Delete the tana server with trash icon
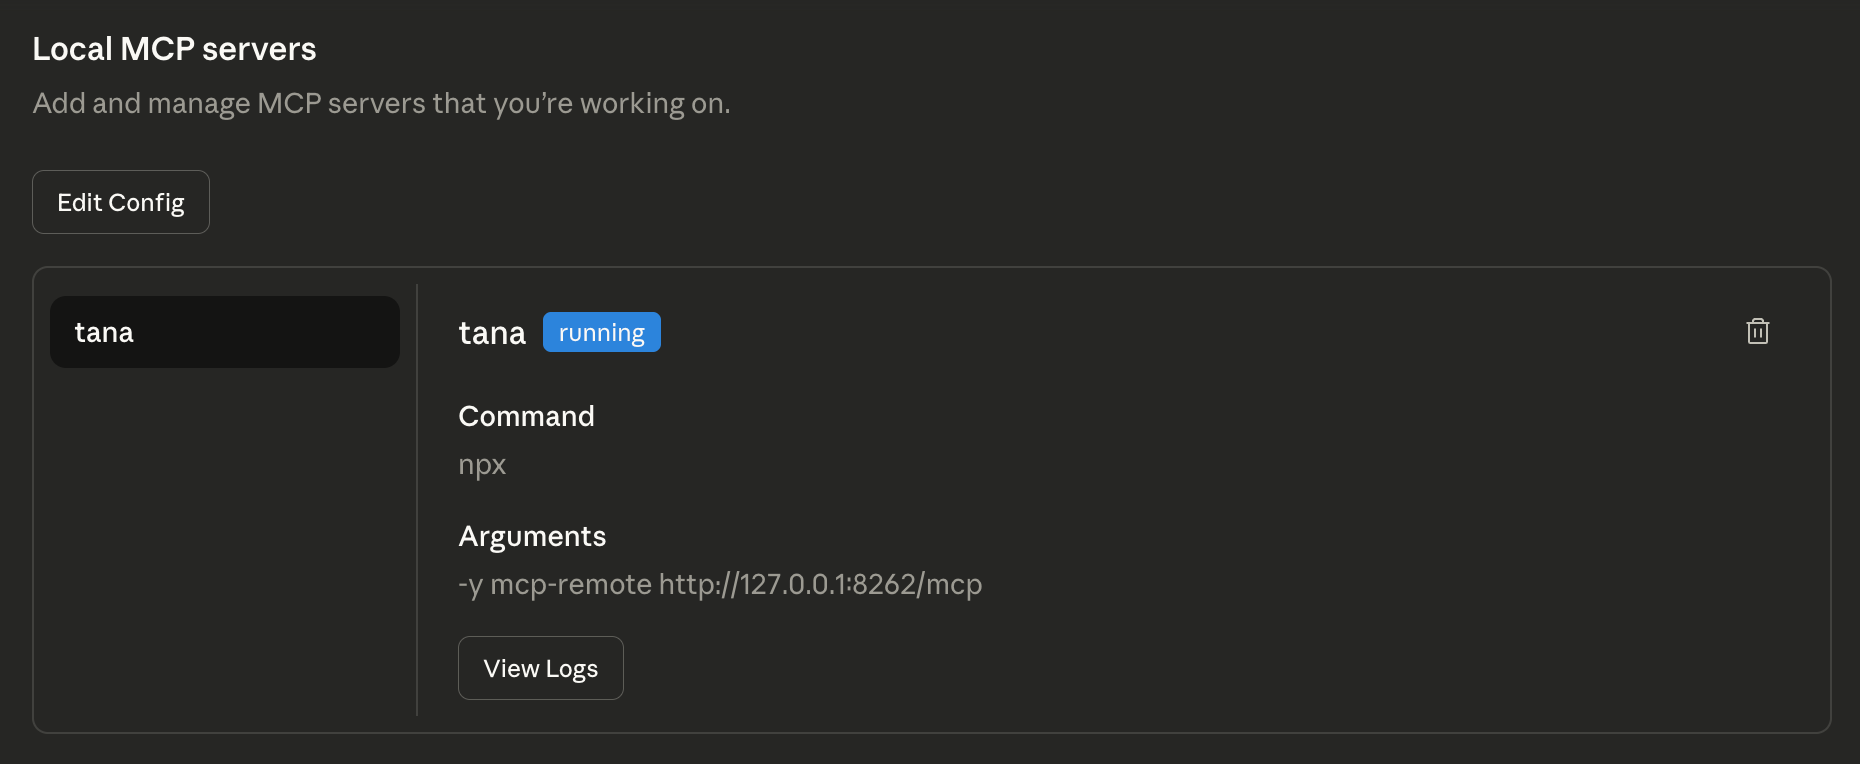 pyautogui.click(x=1757, y=331)
